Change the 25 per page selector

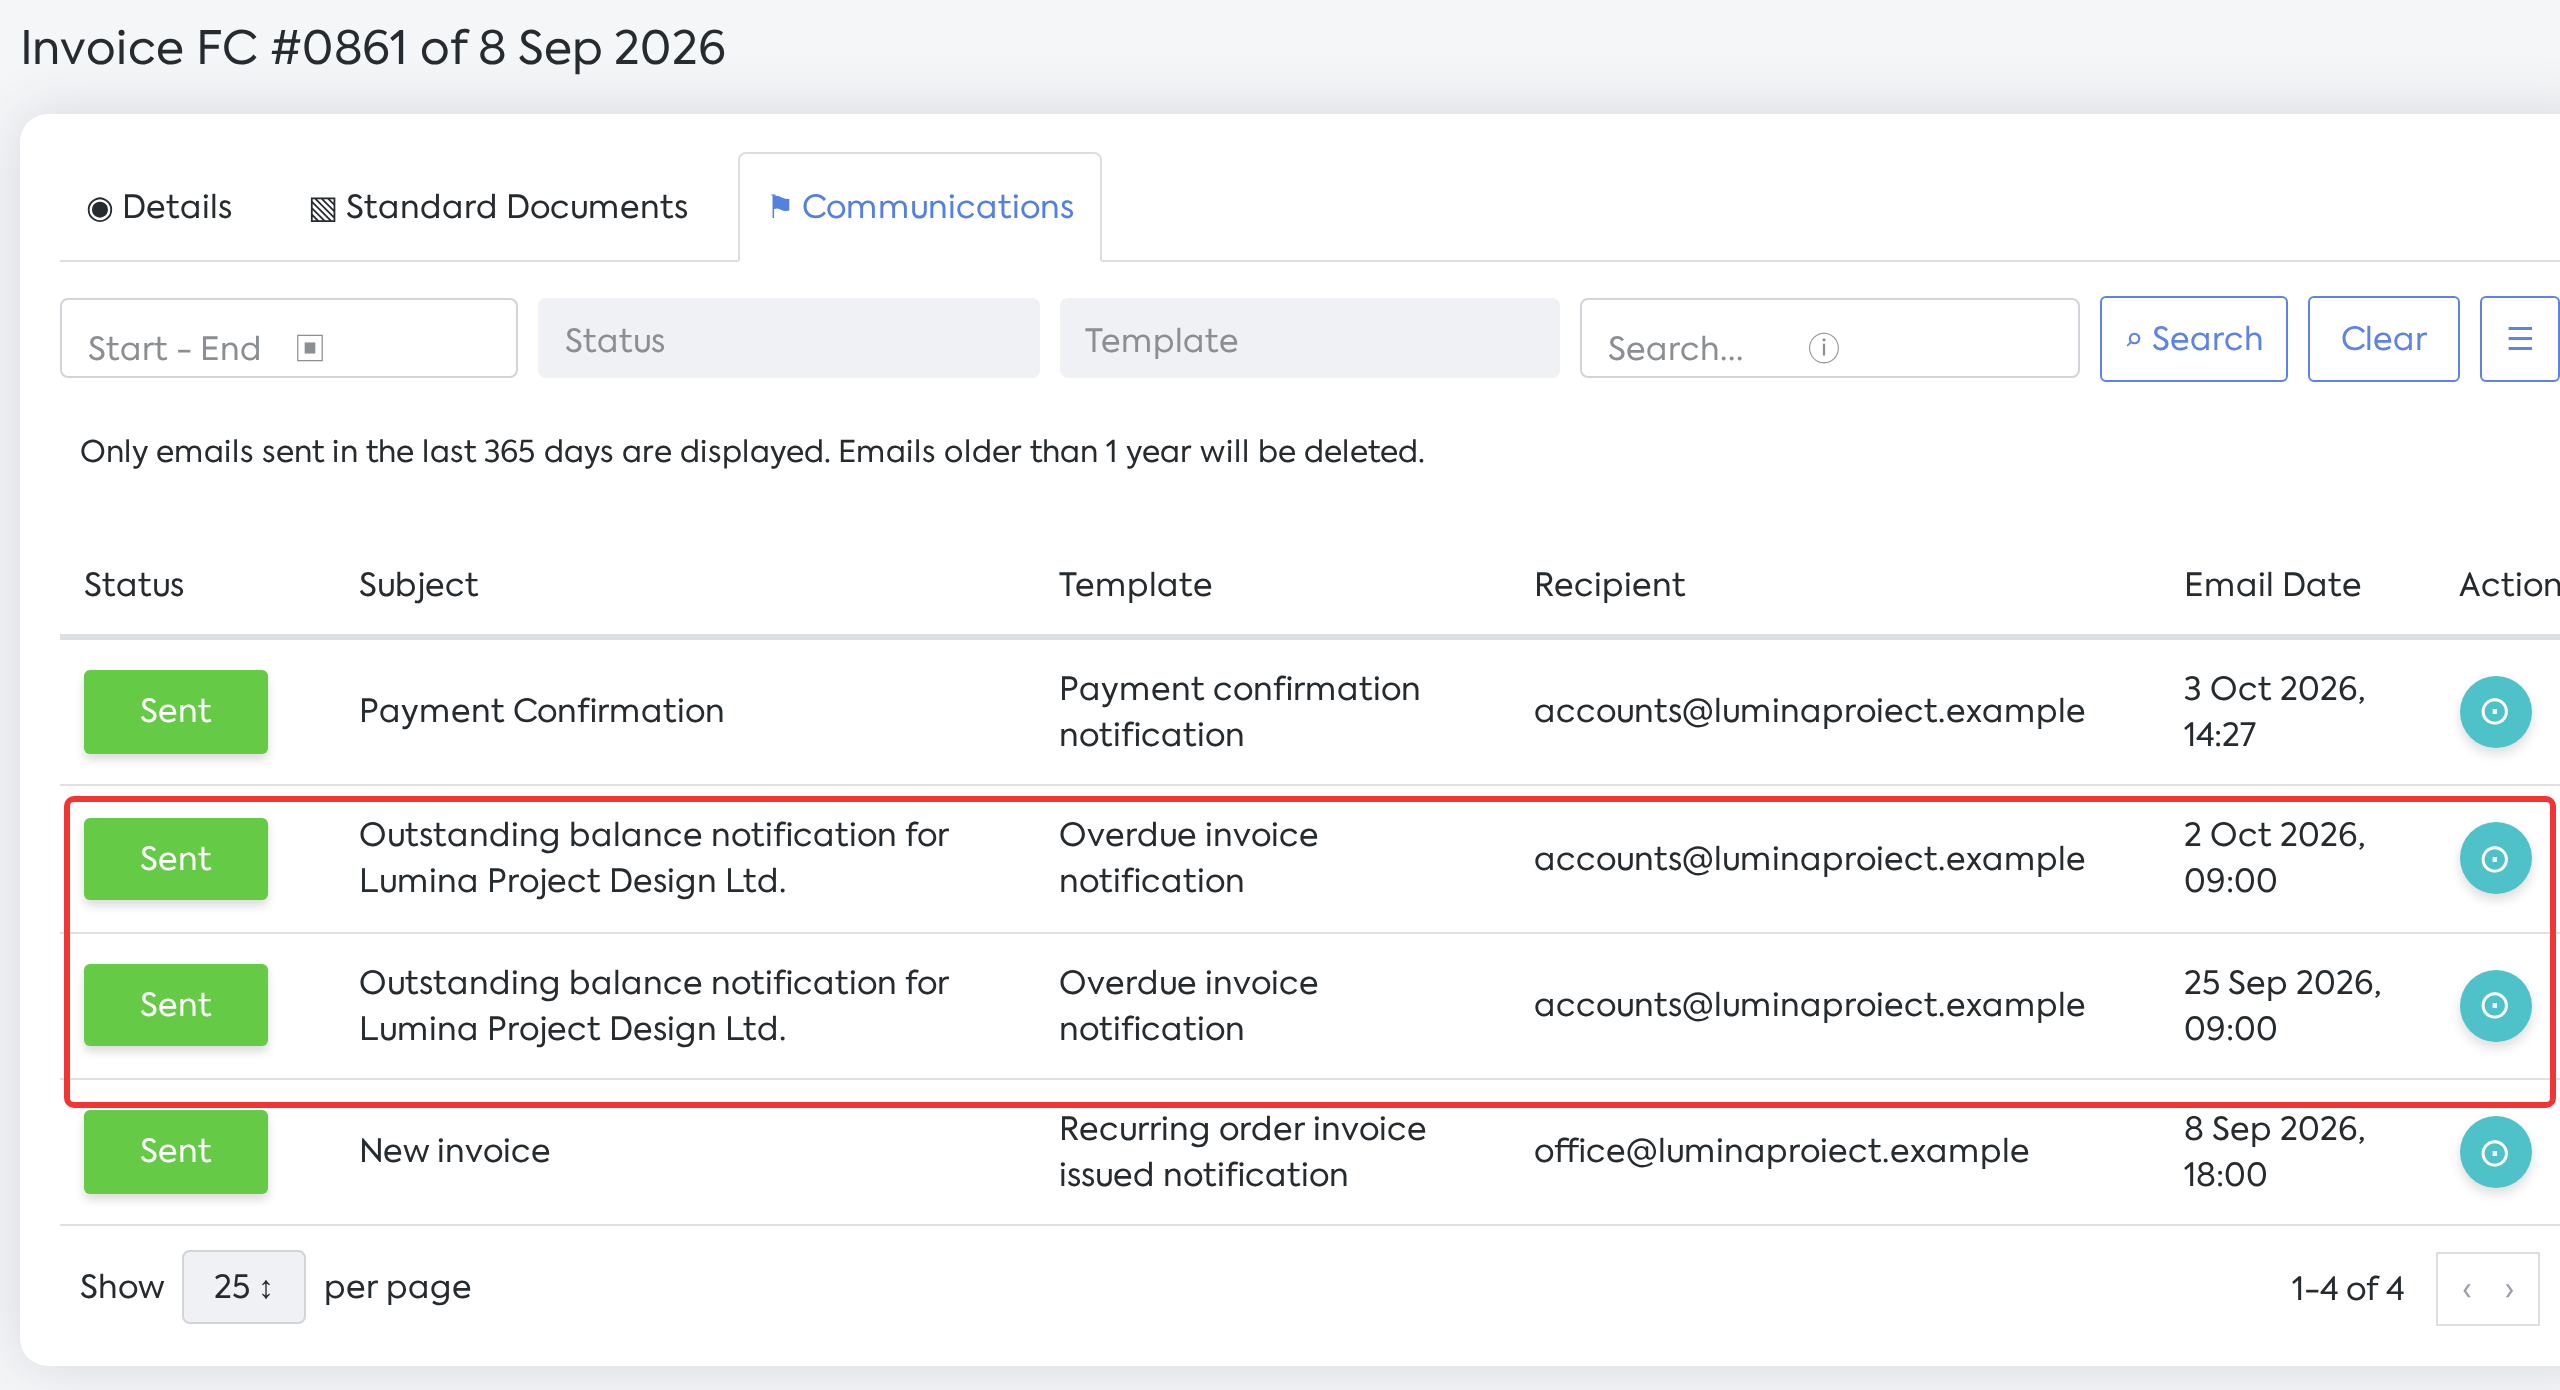click(243, 1287)
